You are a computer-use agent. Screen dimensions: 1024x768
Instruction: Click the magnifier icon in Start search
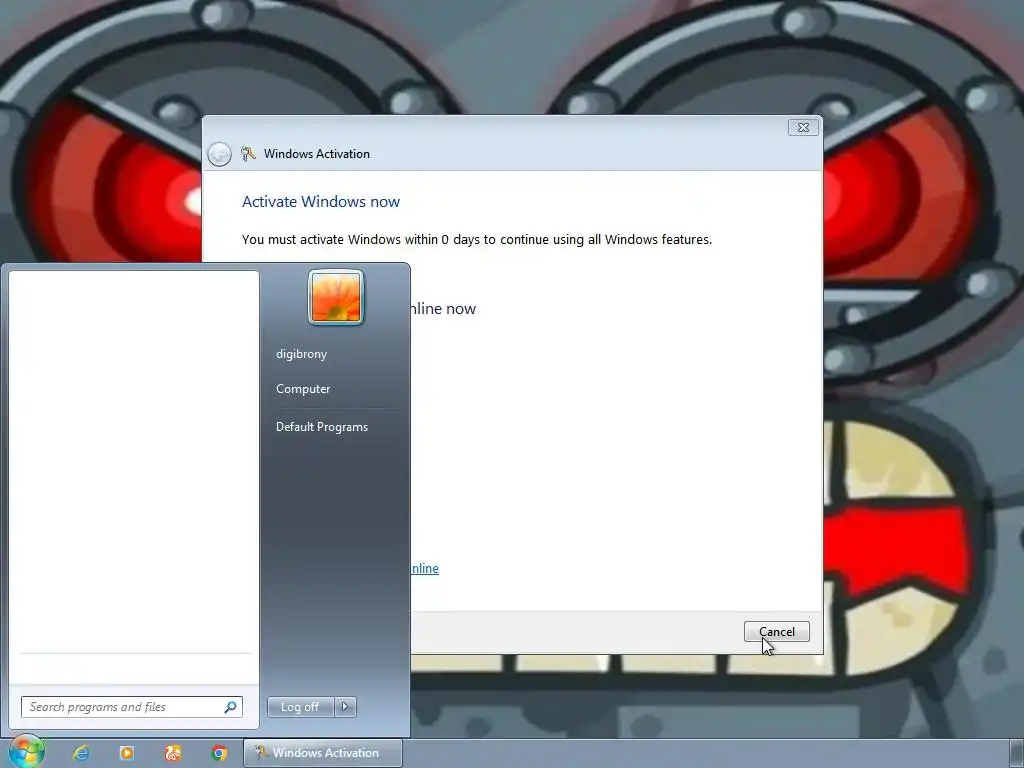point(230,707)
